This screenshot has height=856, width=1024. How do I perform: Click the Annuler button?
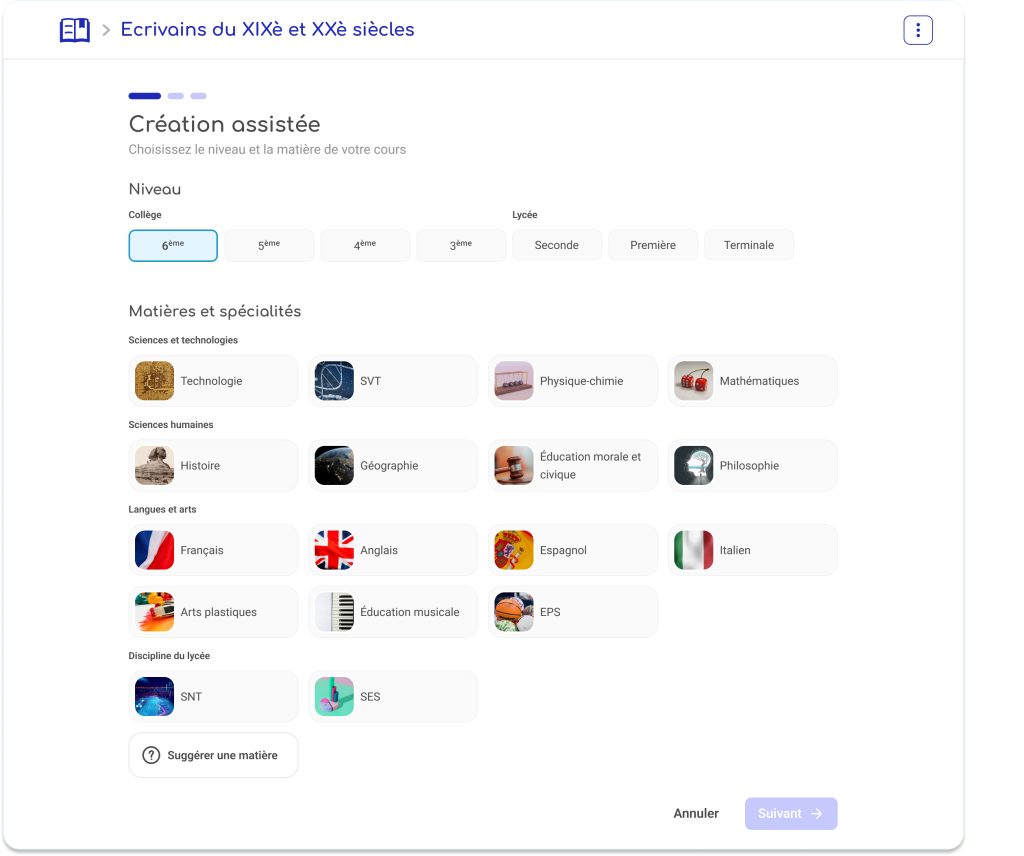click(696, 814)
